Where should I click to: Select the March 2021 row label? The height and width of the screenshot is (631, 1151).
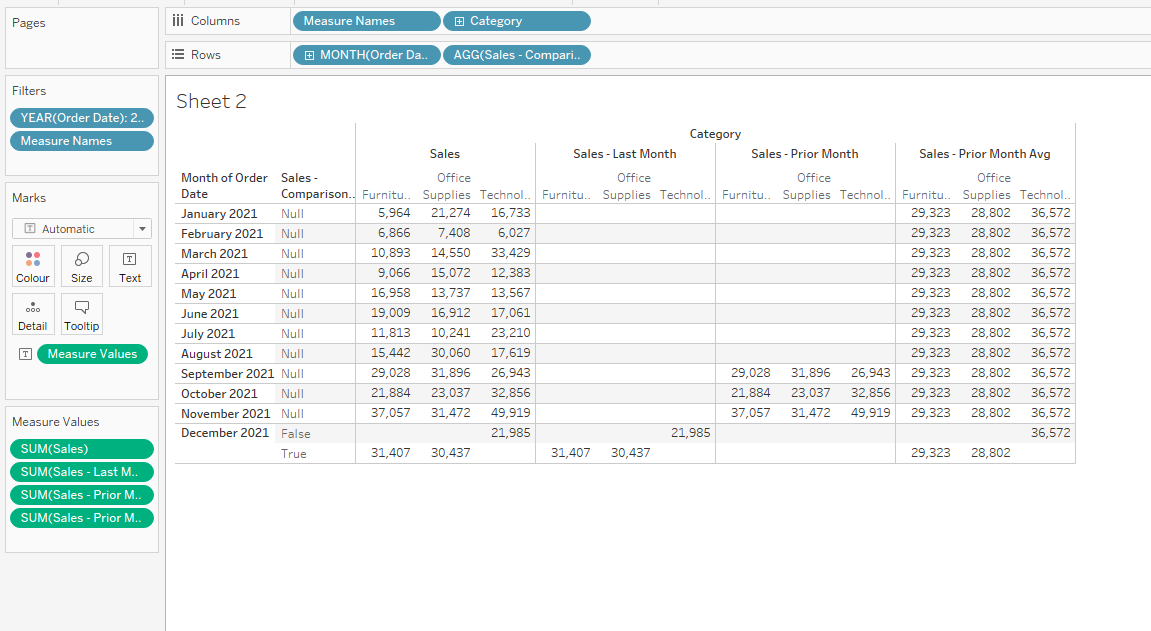click(214, 253)
